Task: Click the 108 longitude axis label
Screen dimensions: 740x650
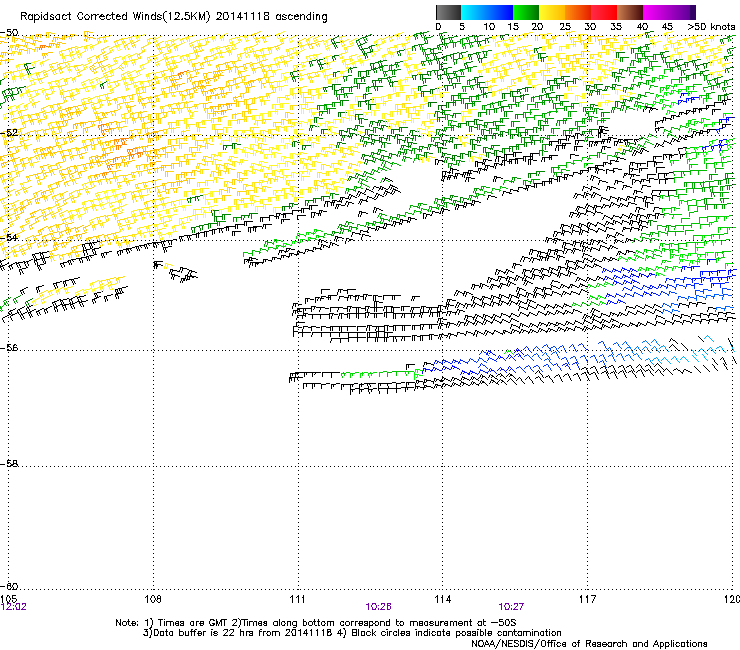Action: (x=153, y=599)
